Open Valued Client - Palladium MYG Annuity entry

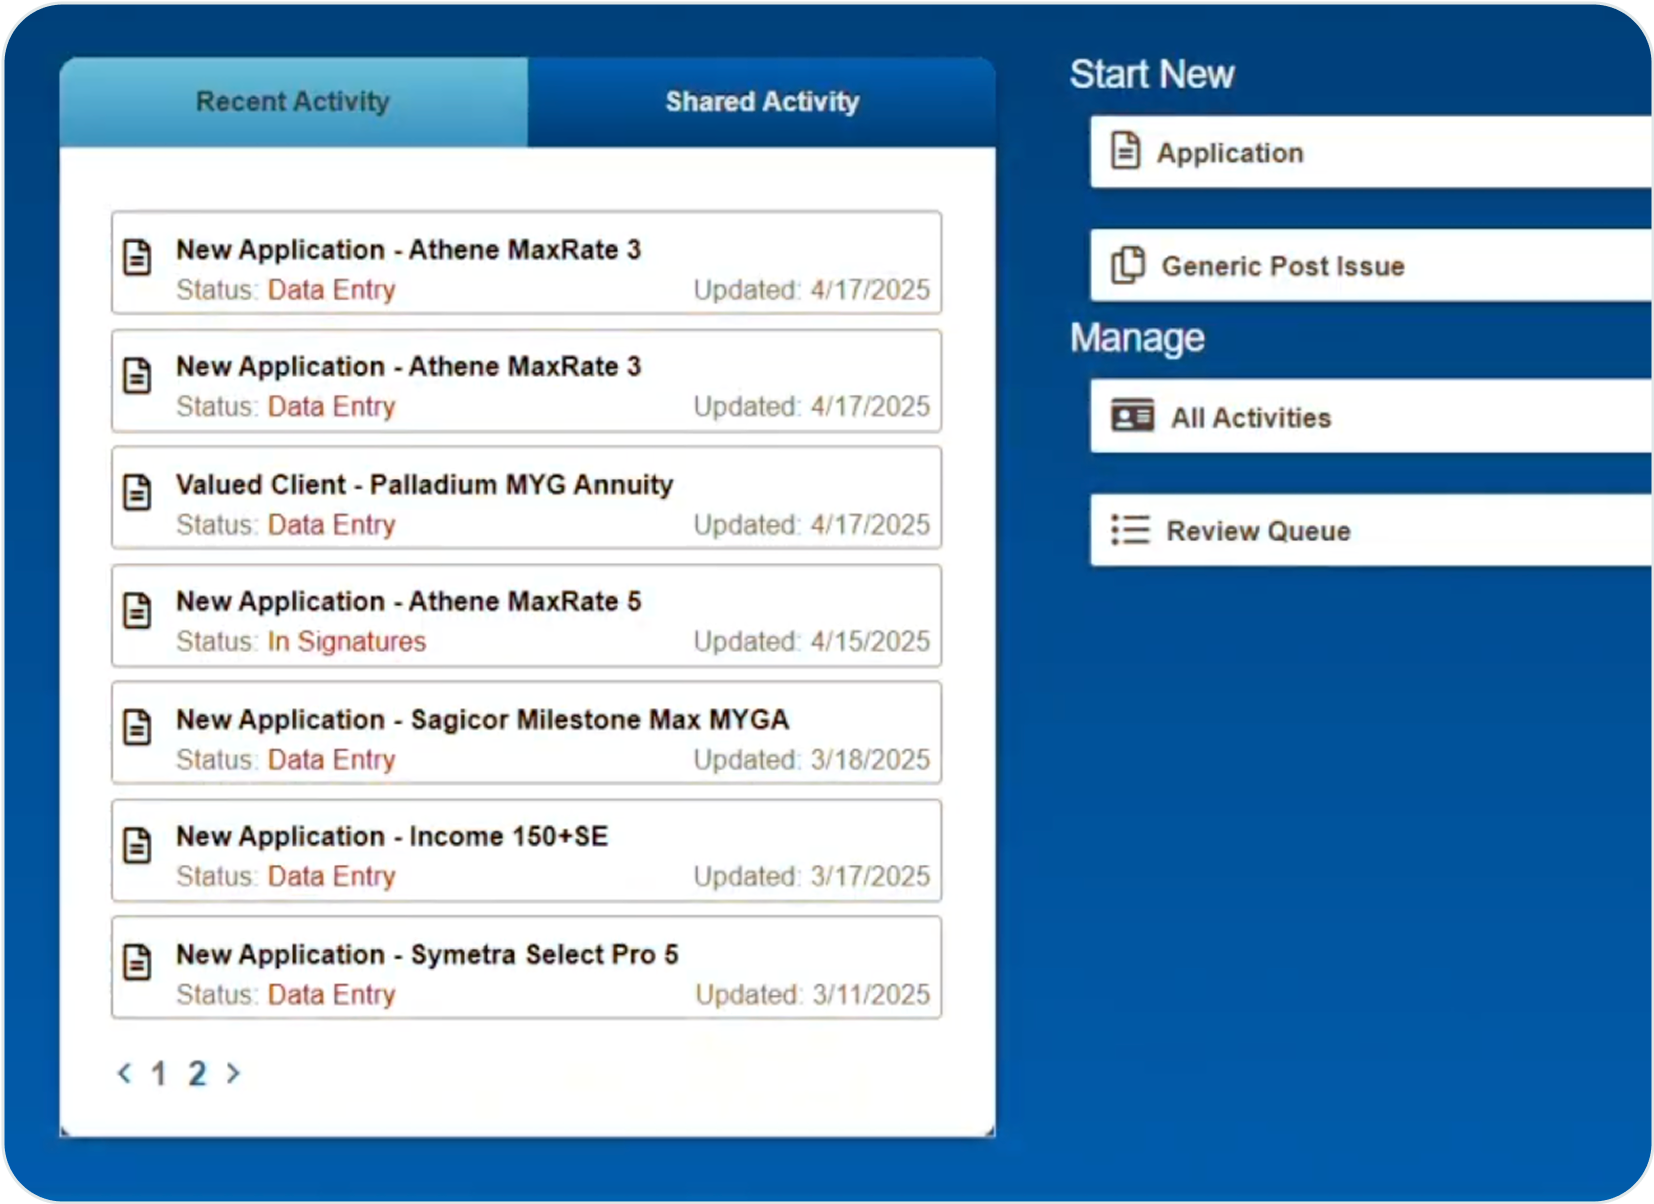(x=526, y=498)
